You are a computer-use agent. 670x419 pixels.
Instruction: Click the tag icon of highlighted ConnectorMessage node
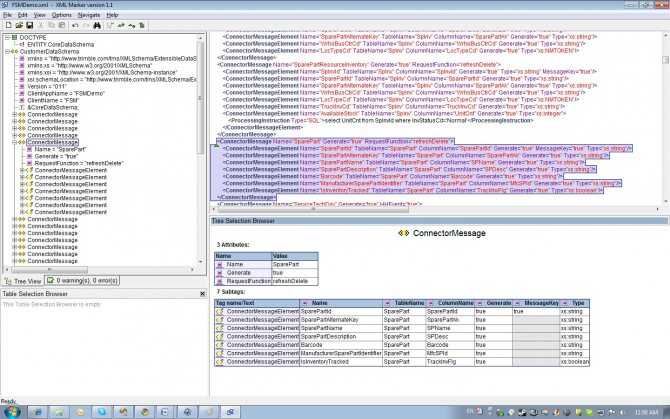click(22, 142)
